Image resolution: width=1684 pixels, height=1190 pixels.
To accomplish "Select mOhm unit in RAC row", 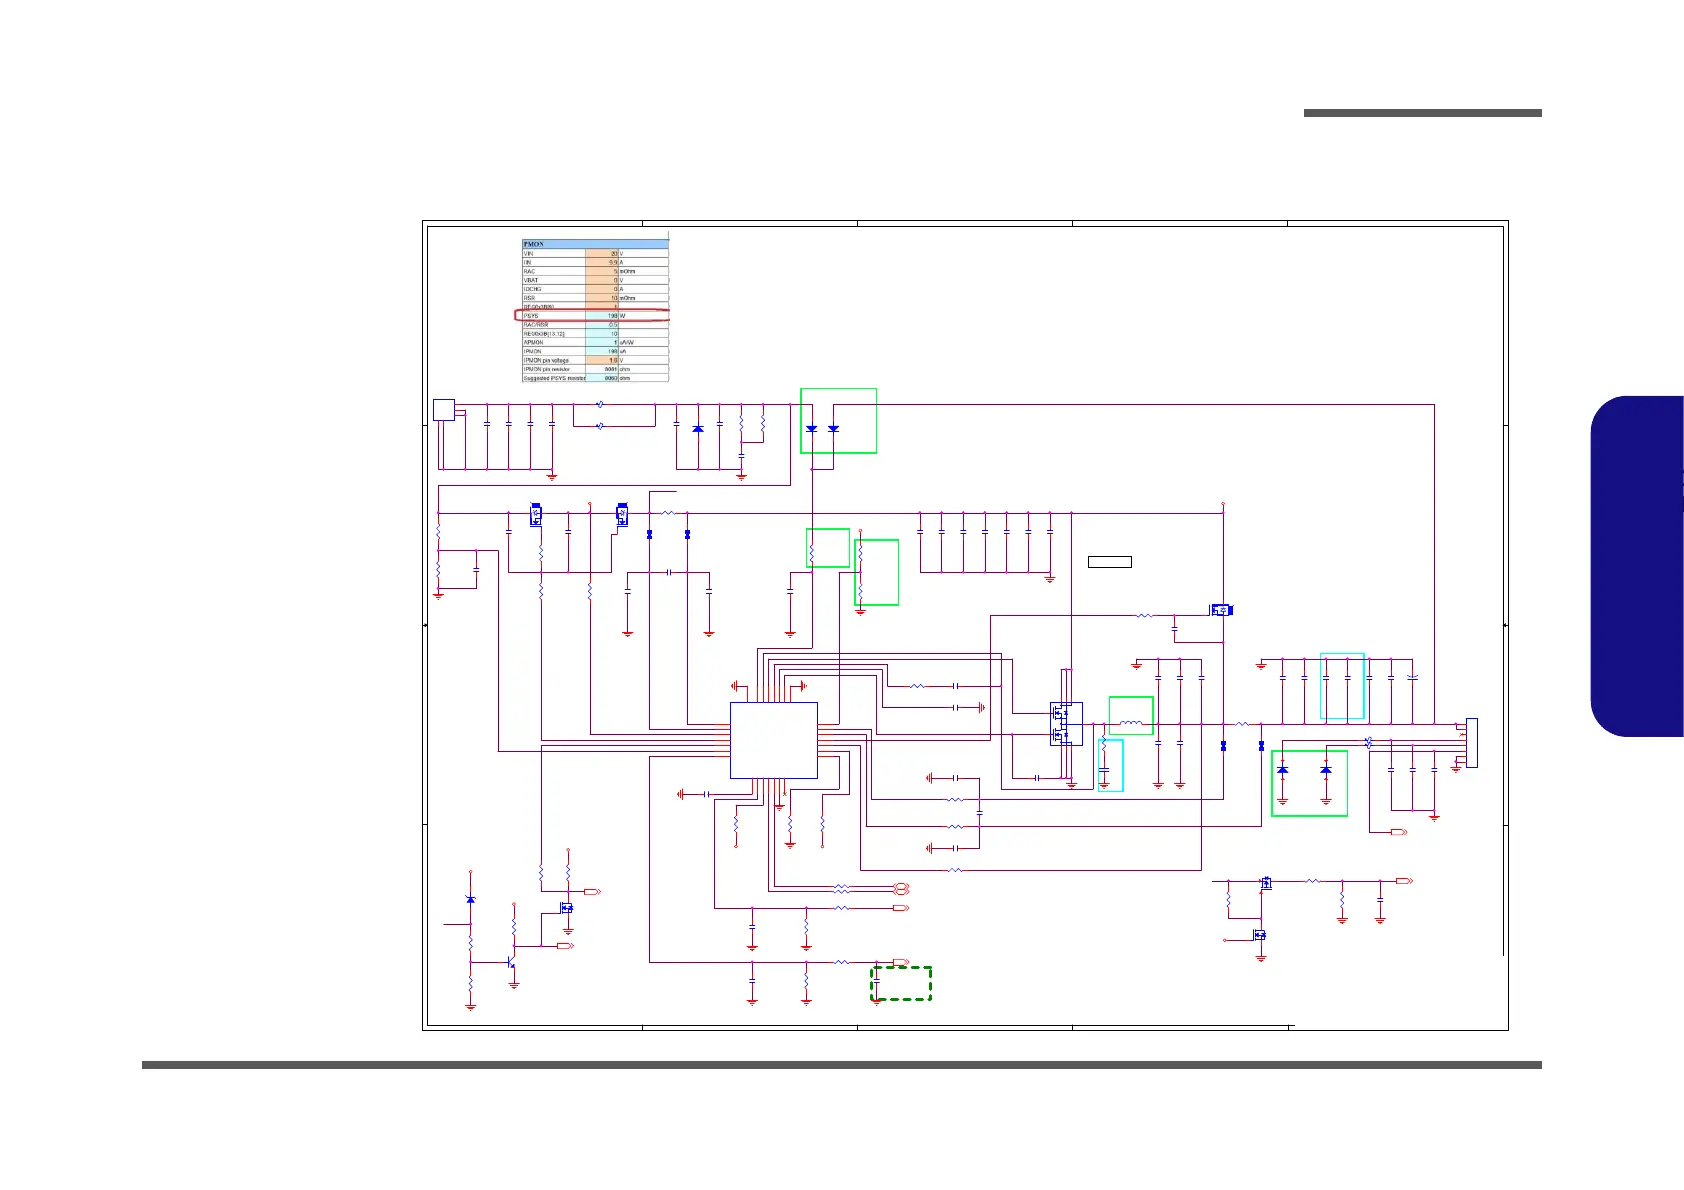I will [x=644, y=271].
